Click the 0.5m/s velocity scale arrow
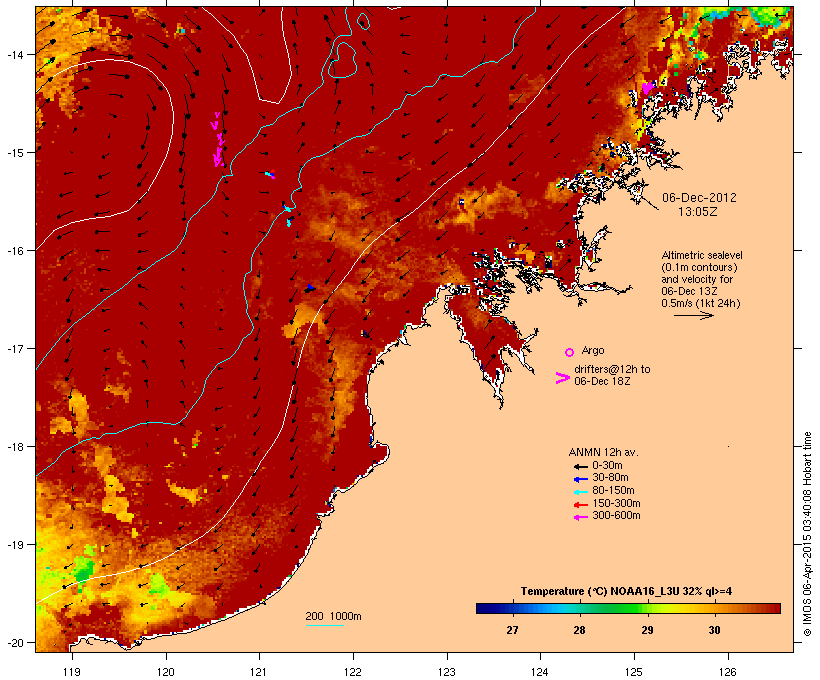This screenshot has width=820, height=680. 693,315
